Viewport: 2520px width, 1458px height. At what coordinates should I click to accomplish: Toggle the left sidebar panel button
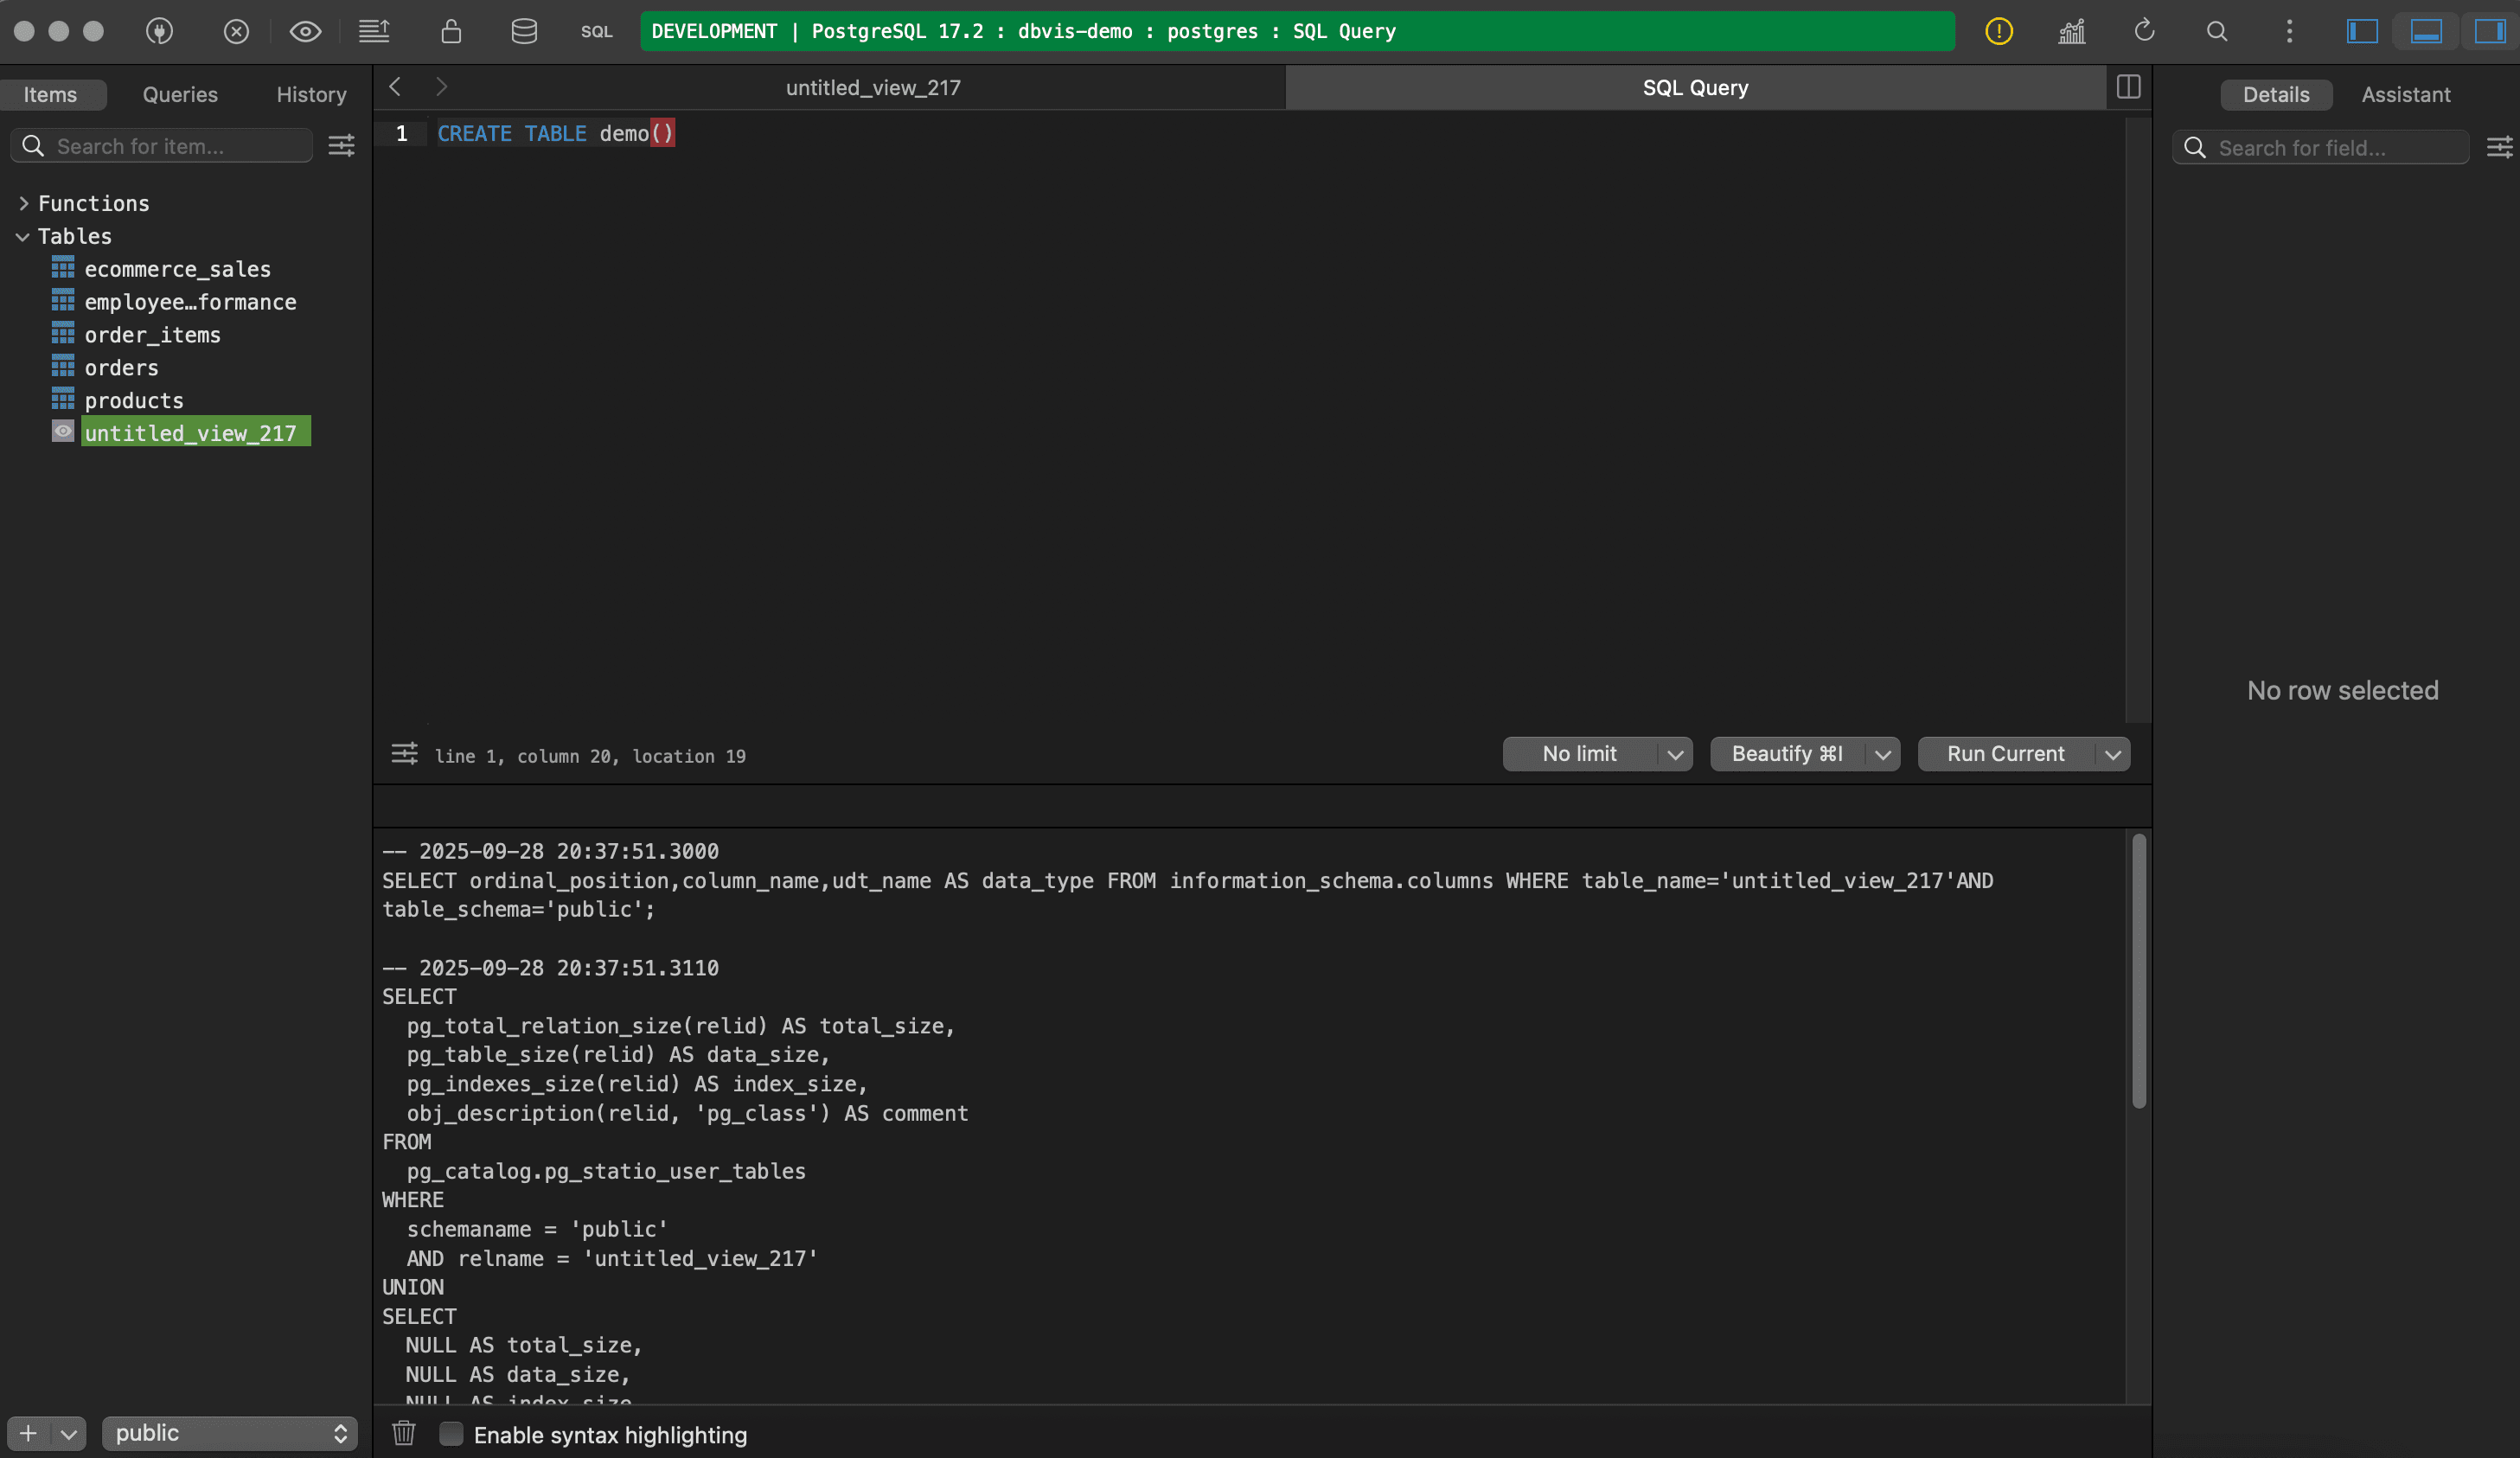pos(2362,31)
